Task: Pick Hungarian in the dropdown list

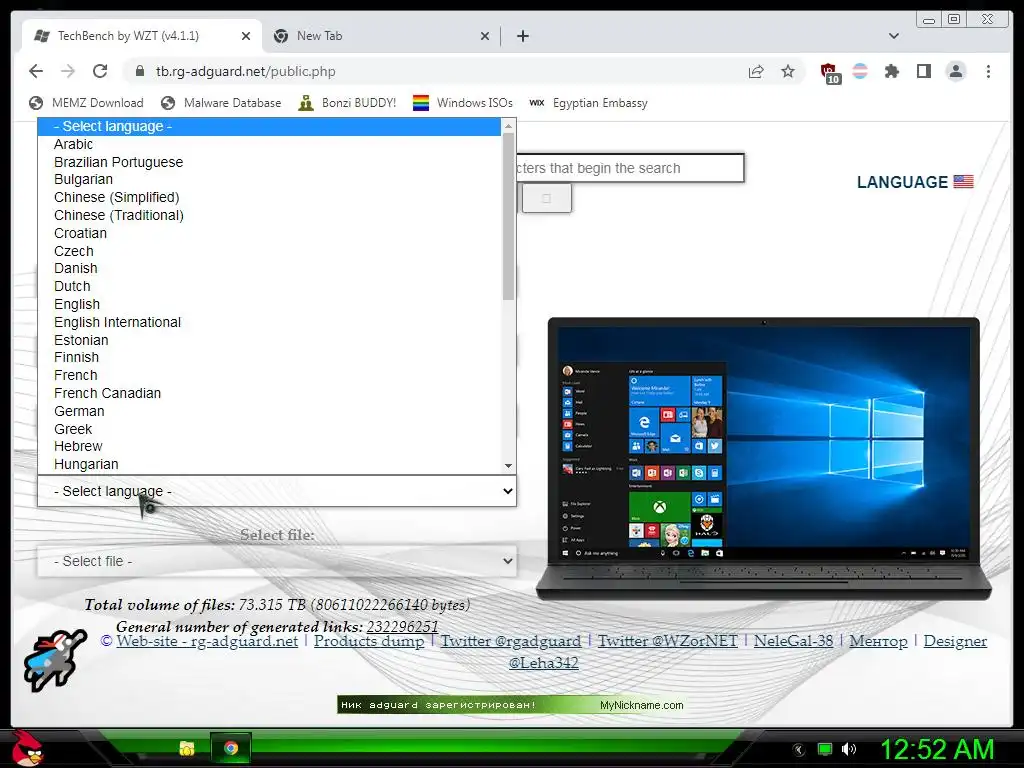Action: (x=270, y=464)
